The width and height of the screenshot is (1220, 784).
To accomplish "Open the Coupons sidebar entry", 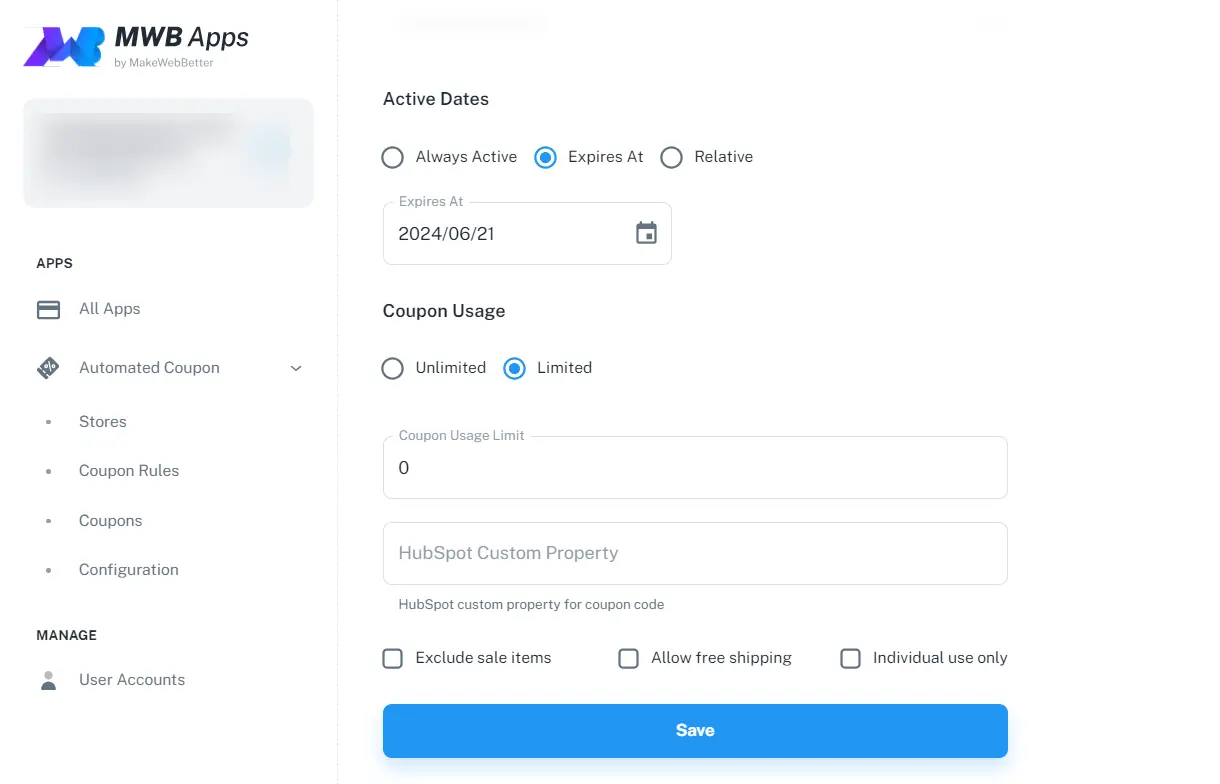I will 111,521.
